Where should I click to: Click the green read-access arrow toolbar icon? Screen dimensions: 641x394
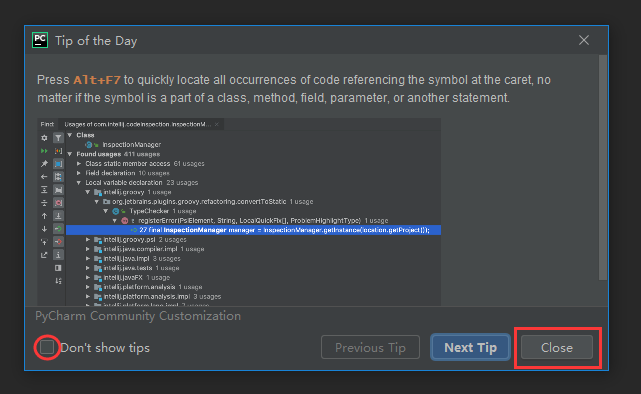coord(58,229)
